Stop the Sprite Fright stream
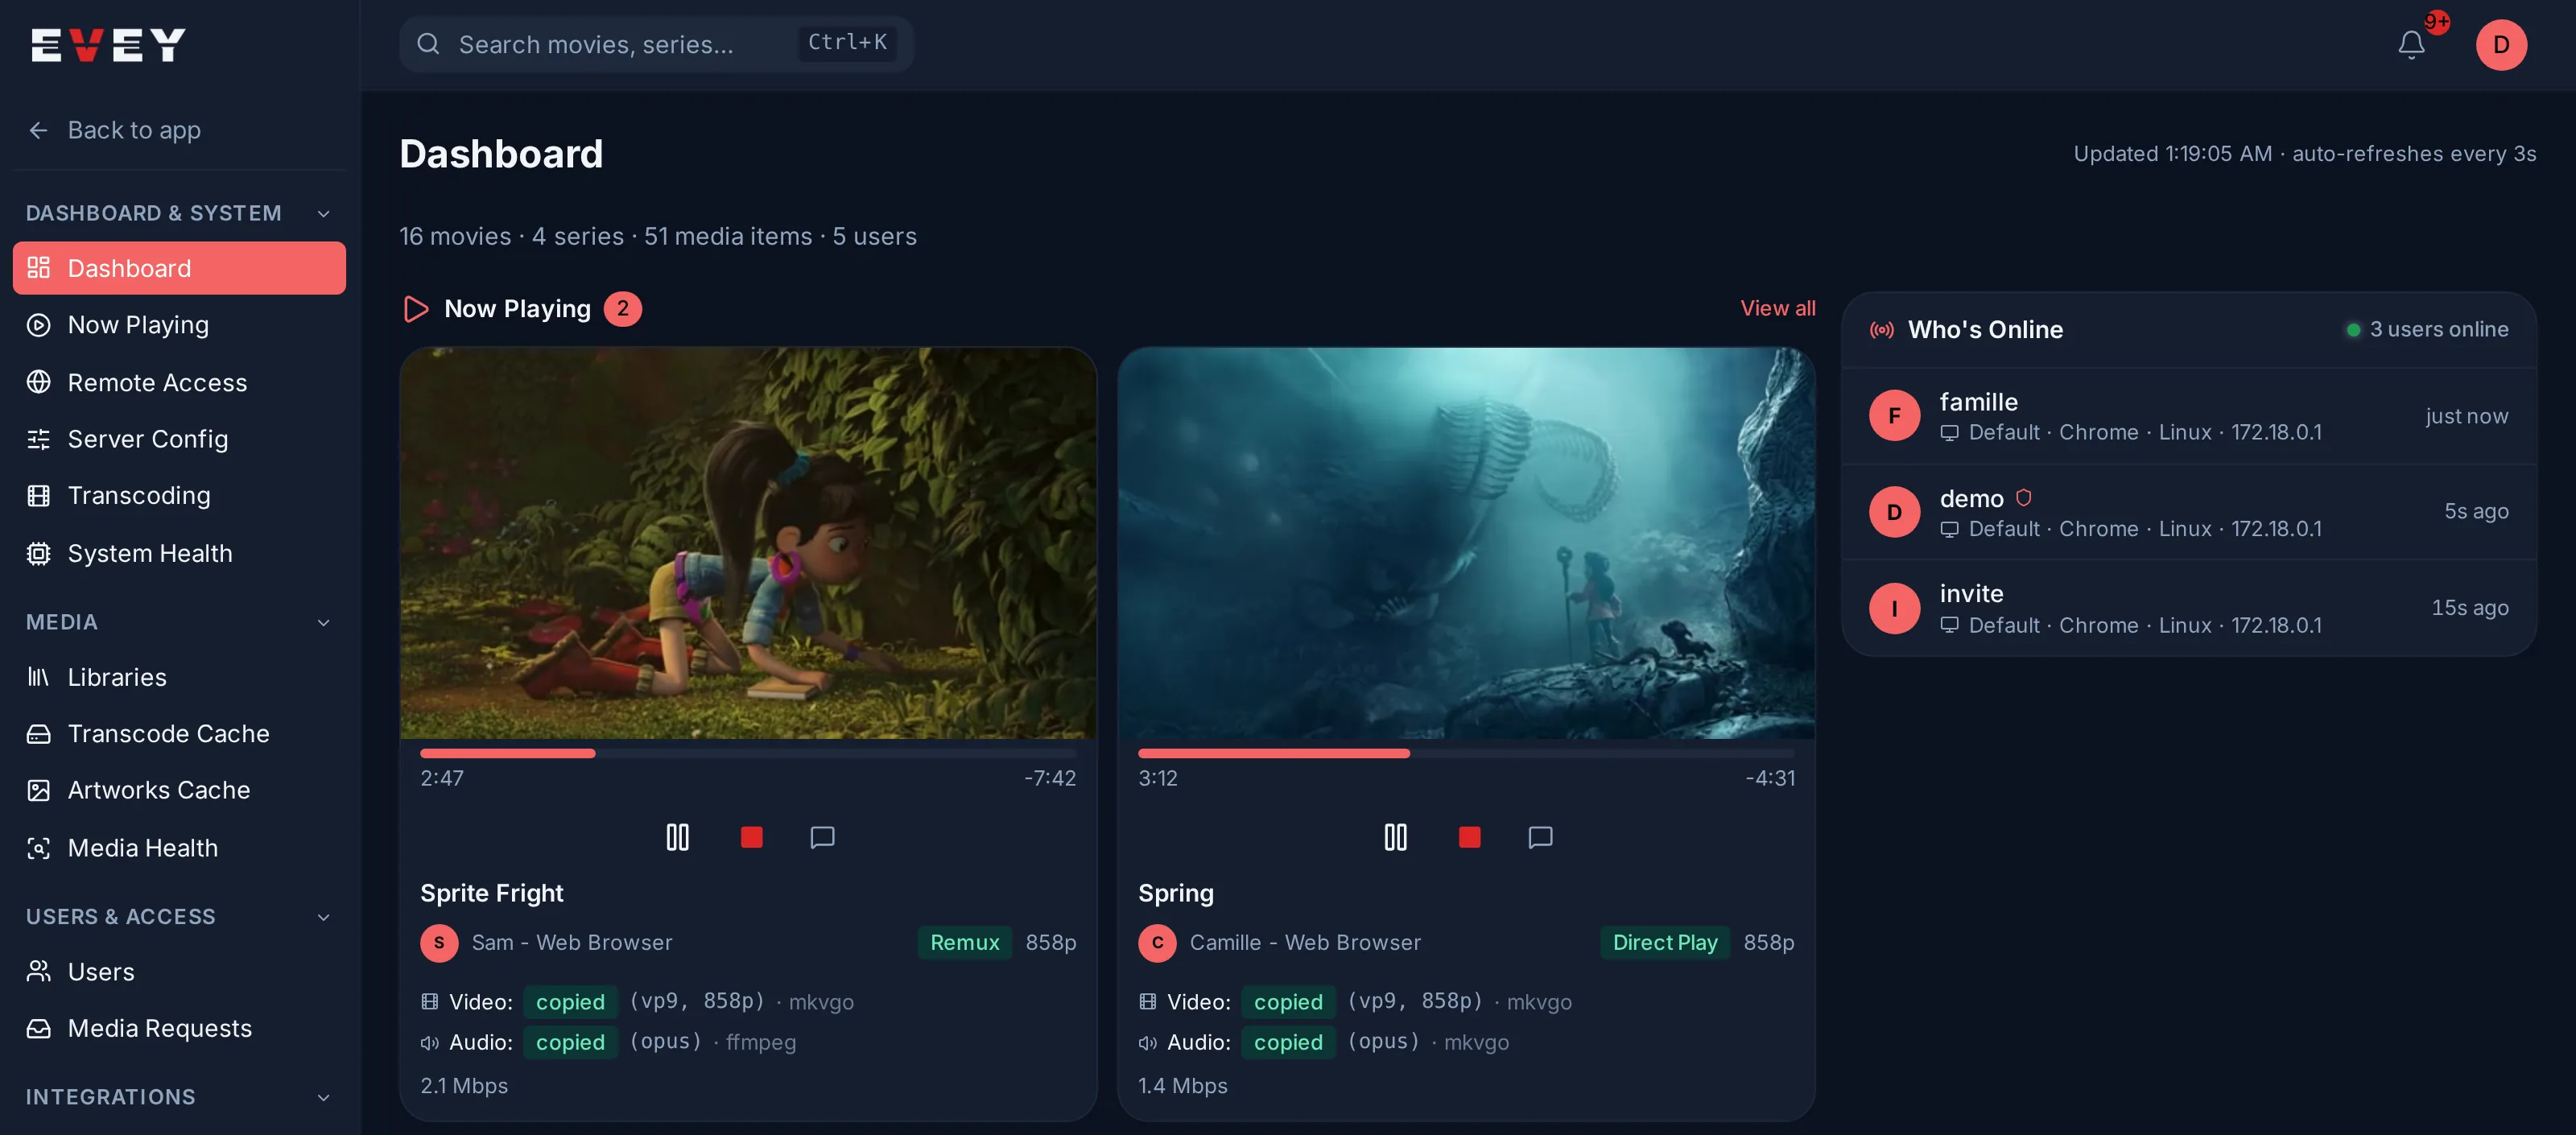Viewport: 2576px width, 1135px height. click(751, 837)
